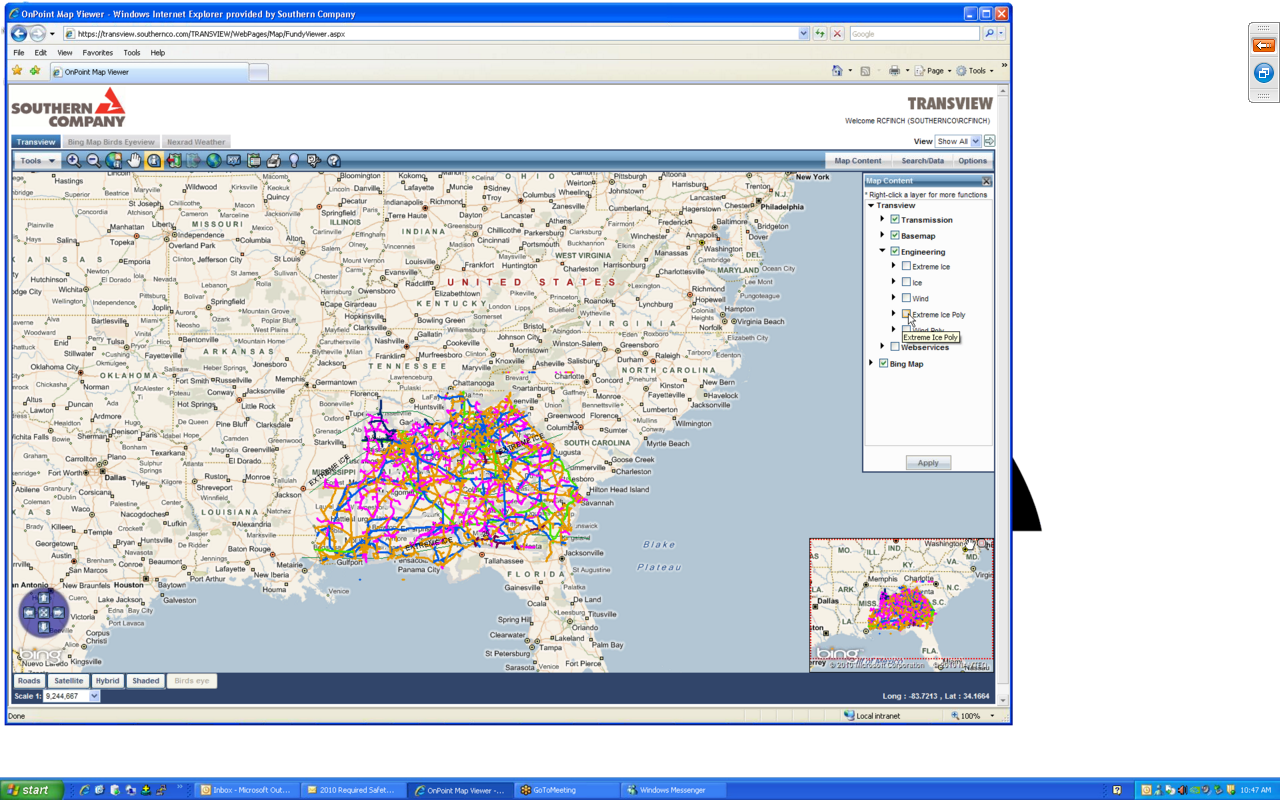Open the Windows Start menu
Viewport: 1280px width, 800px height.
pyautogui.click(x=32, y=790)
